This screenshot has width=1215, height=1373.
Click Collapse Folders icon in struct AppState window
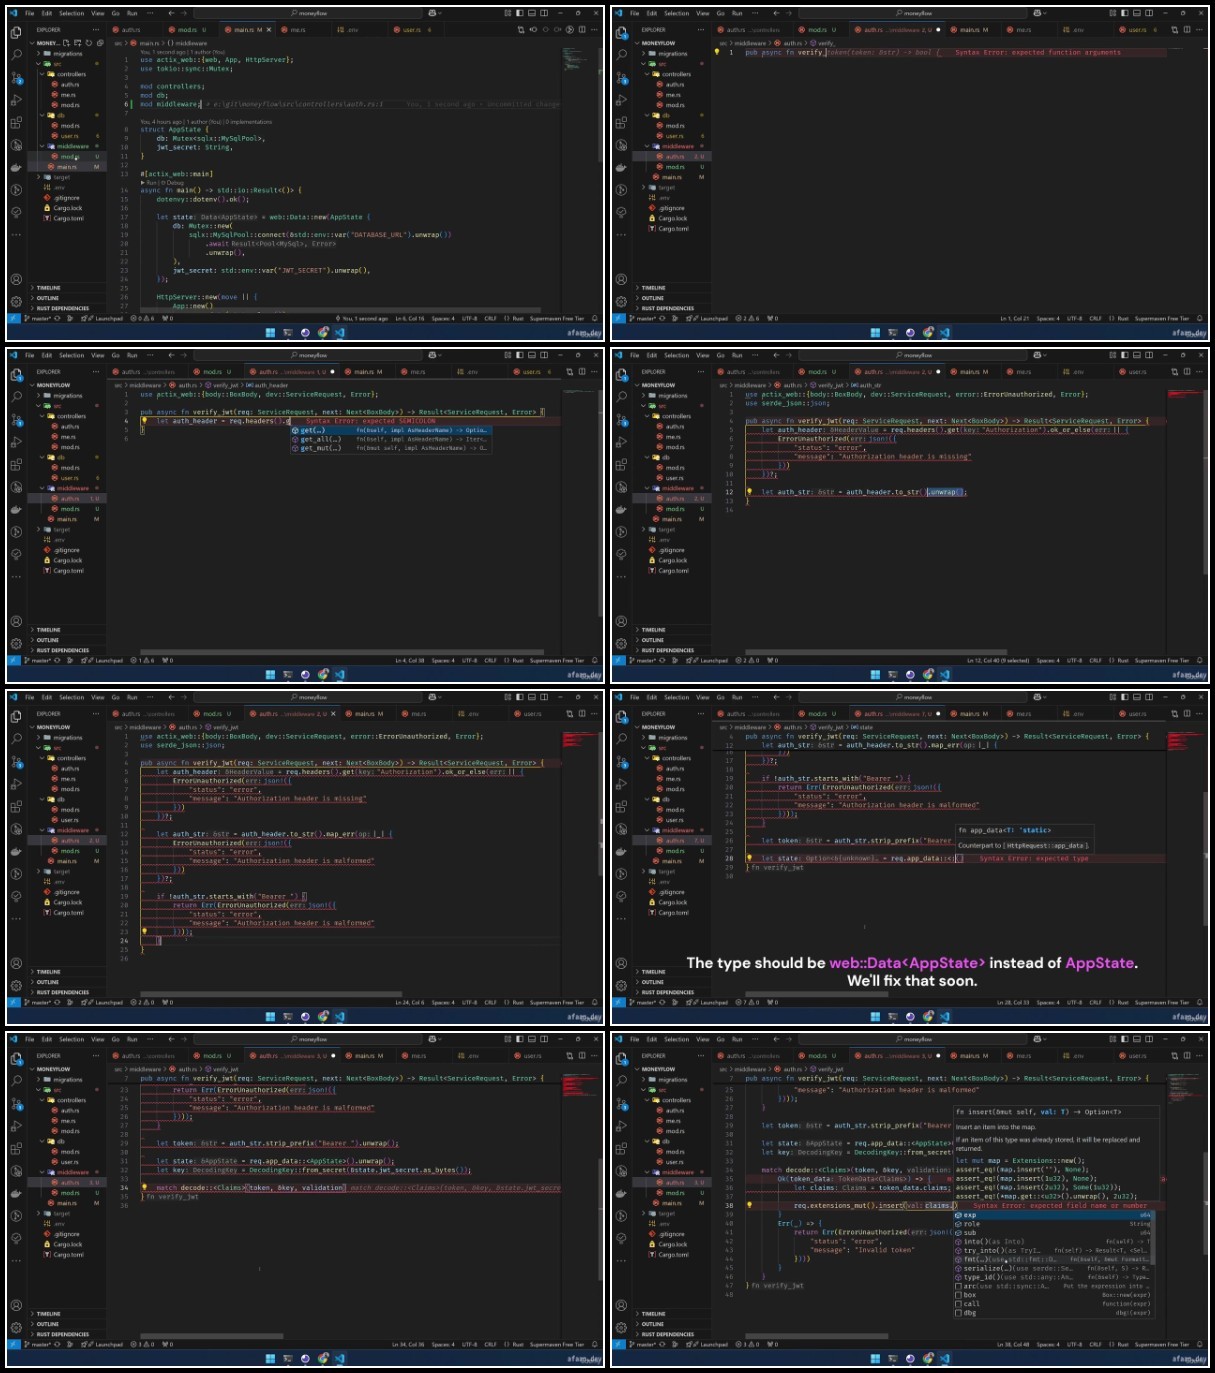pyautogui.click(x=98, y=43)
